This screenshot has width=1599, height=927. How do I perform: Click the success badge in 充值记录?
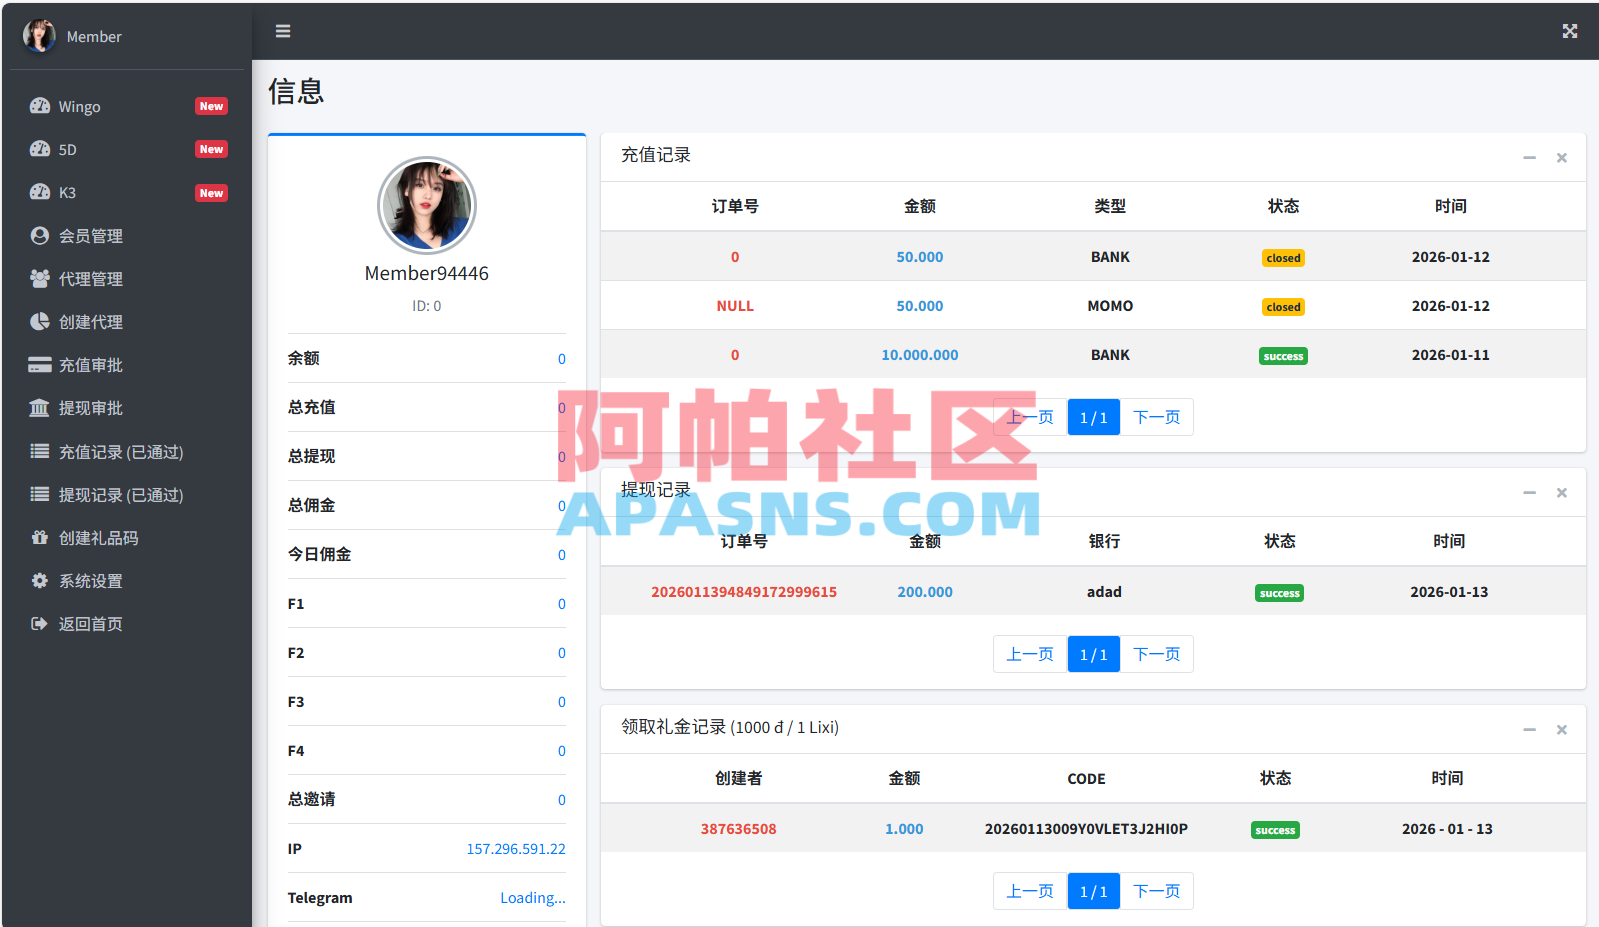pyautogui.click(x=1283, y=356)
